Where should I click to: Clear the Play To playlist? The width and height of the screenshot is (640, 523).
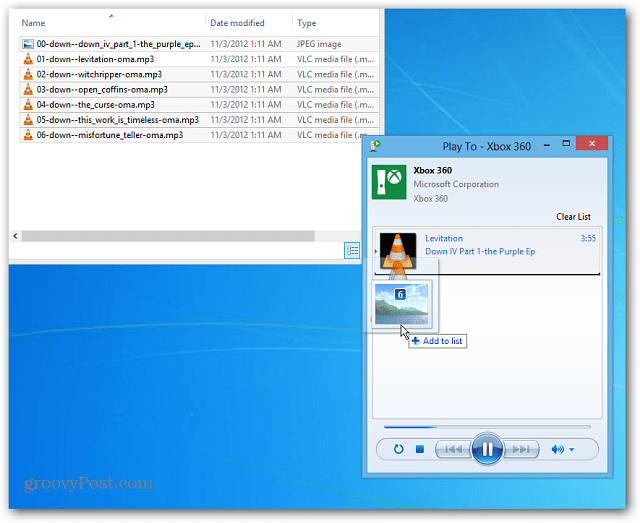click(x=573, y=217)
